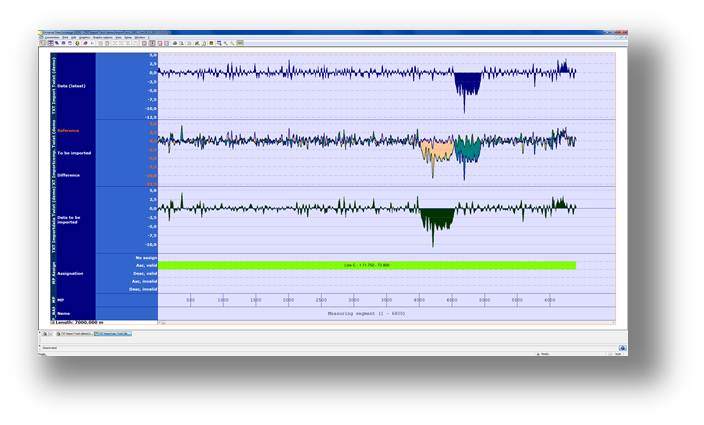Select the 'Data (latest)' row label
Viewport: 704px width, 425px height.
(x=72, y=86)
